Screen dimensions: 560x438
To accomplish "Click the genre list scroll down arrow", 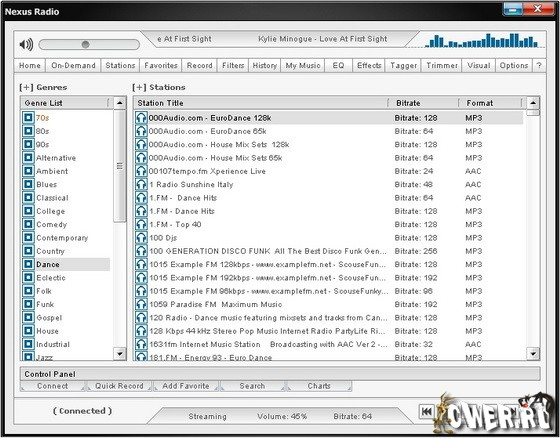I will [120, 354].
